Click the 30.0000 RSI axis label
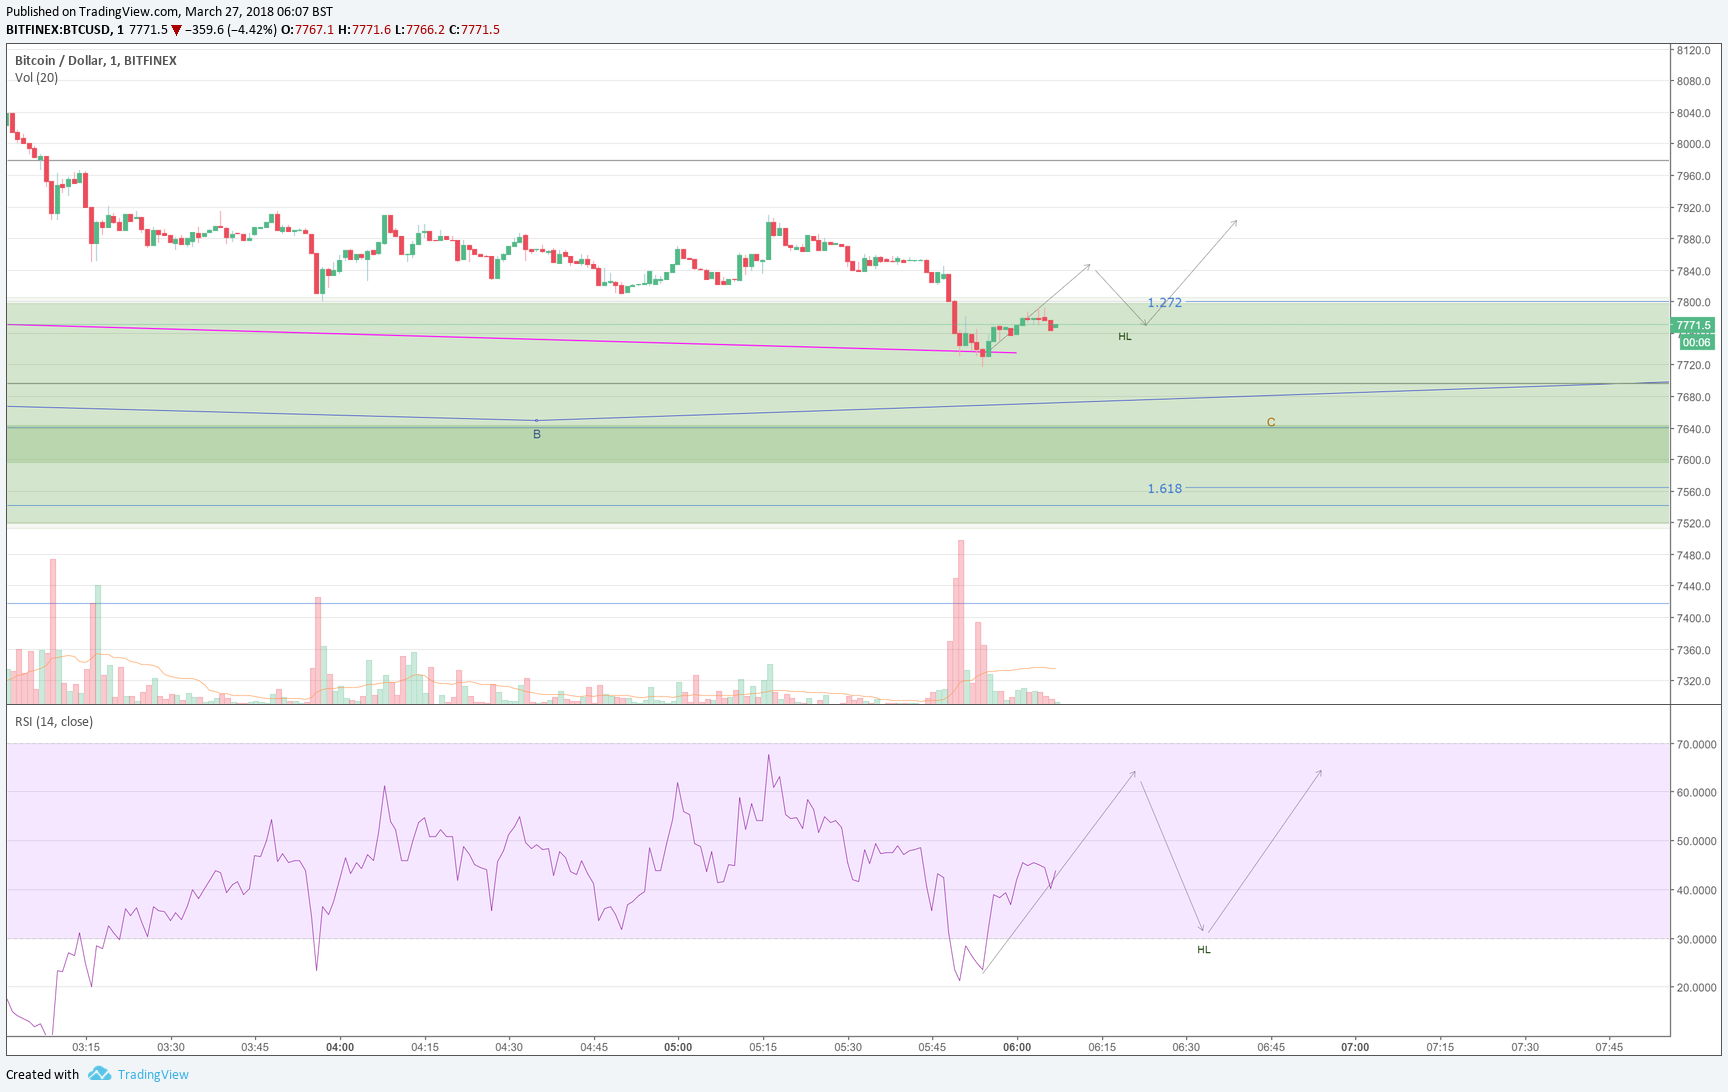The width and height of the screenshot is (1728, 1092). (1696, 939)
